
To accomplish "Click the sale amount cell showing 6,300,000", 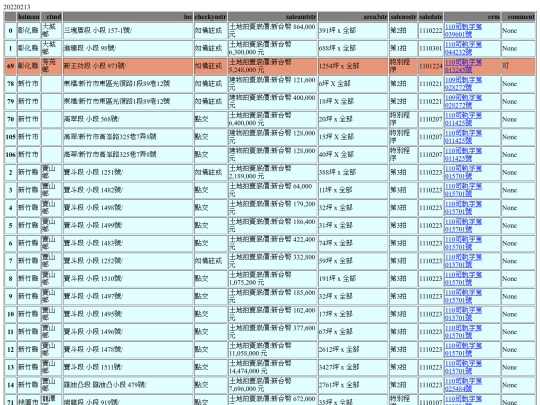I will (272, 49).
